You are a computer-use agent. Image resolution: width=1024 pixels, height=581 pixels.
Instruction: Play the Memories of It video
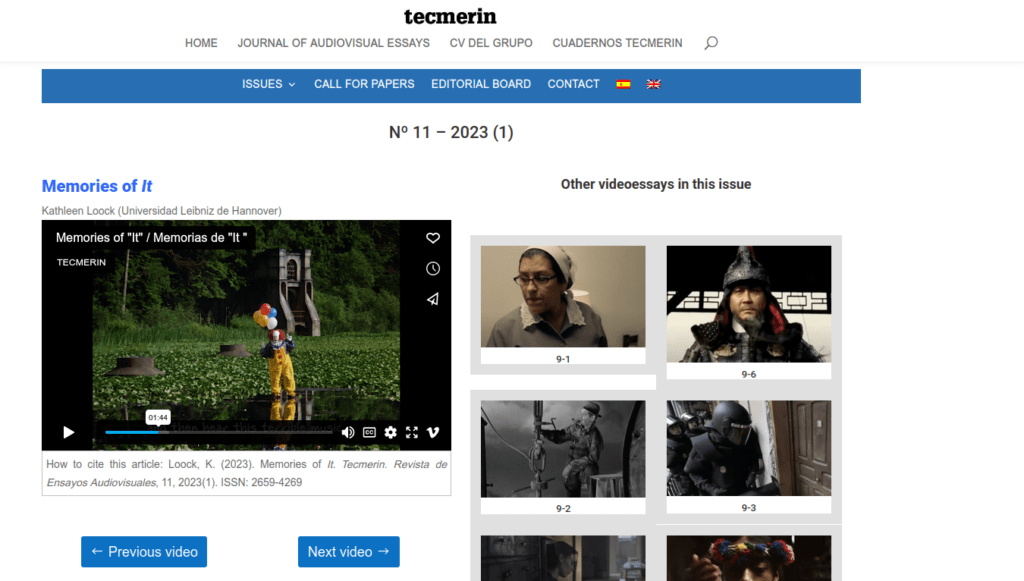[x=69, y=432]
